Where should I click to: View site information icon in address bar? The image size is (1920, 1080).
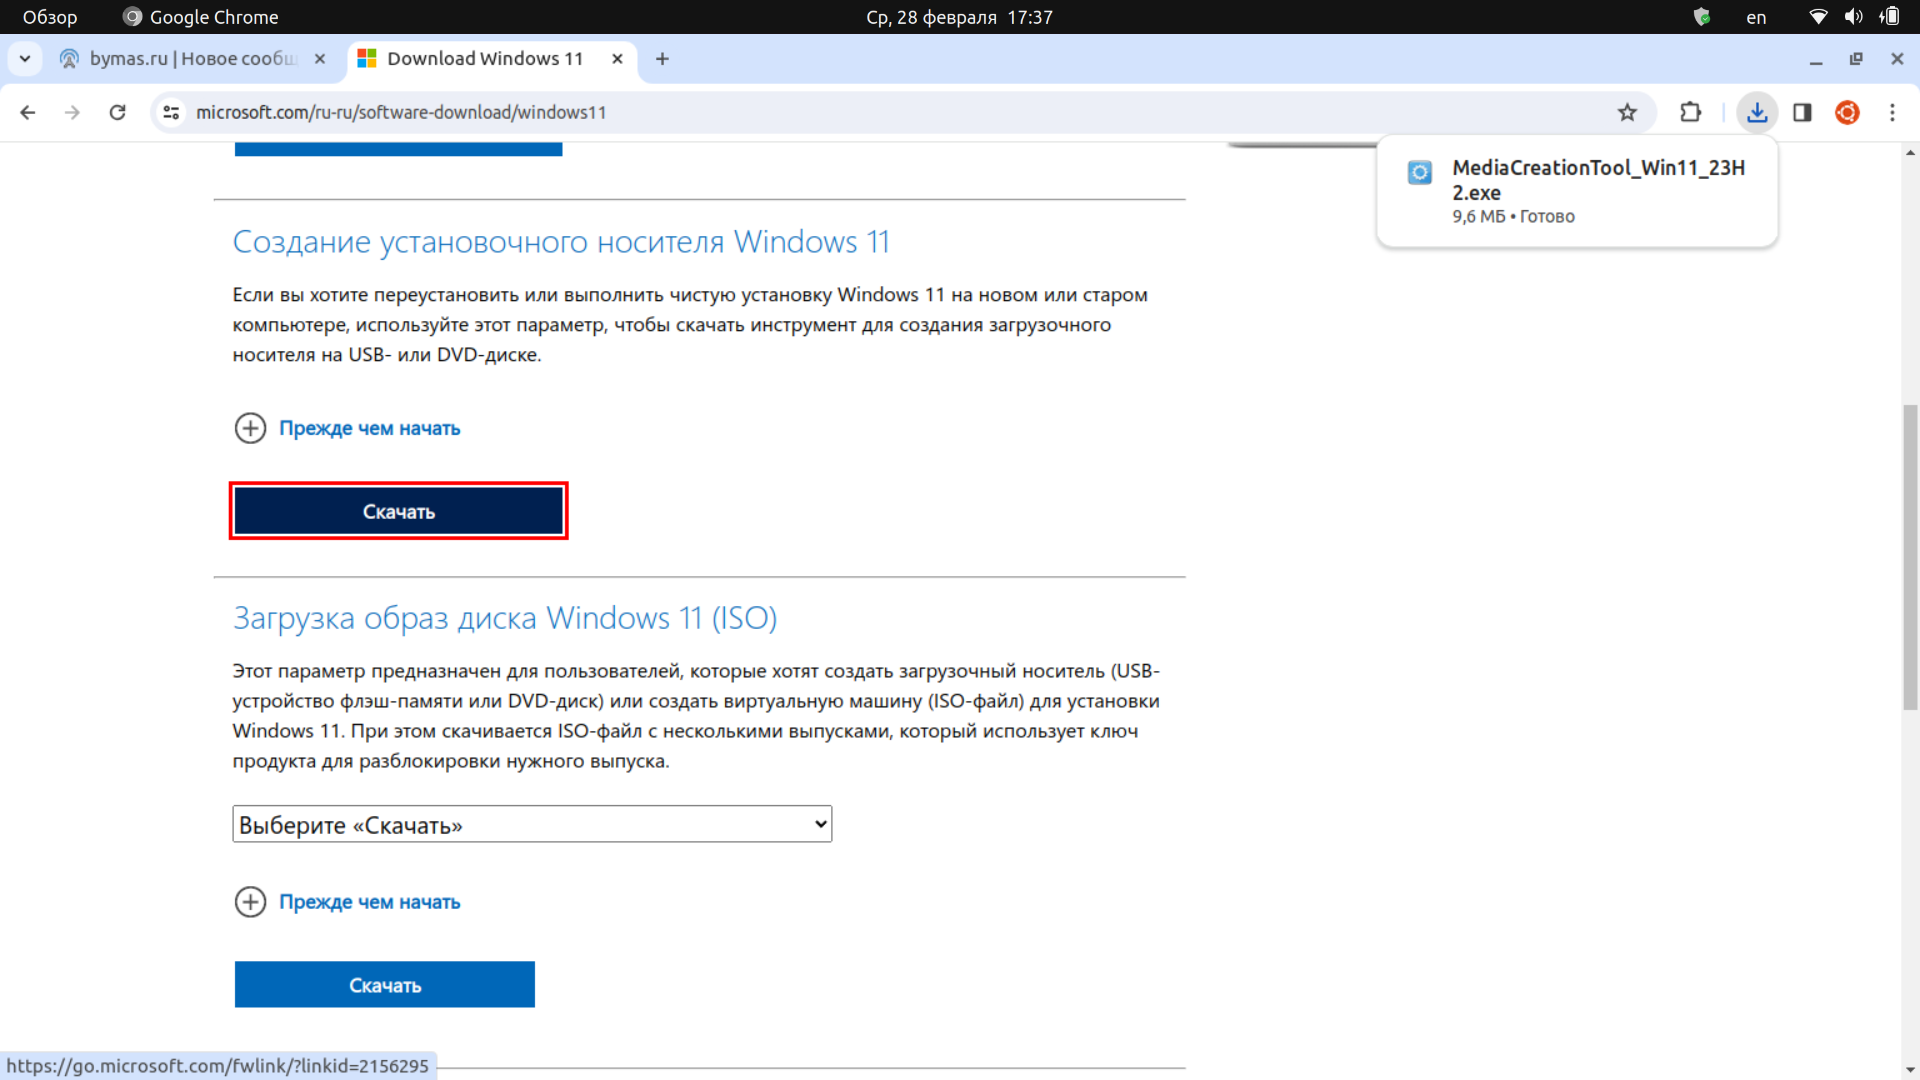[x=172, y=113]
